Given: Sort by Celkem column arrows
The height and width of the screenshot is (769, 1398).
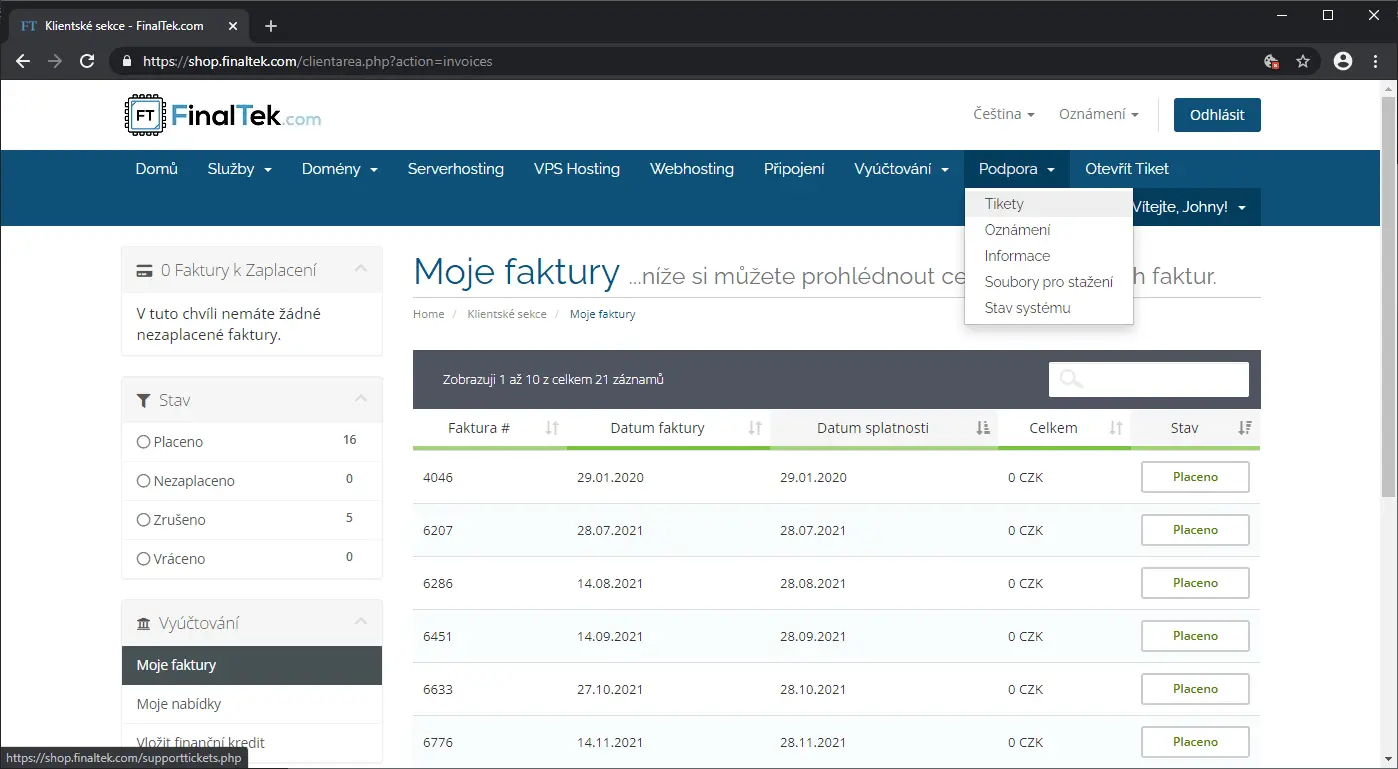Looking at the screenshot, I should pyautogui.click(x=1116, y=428).
